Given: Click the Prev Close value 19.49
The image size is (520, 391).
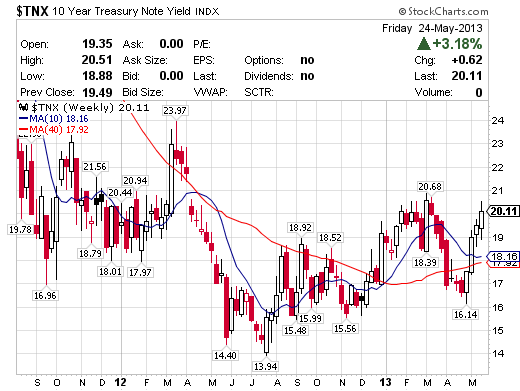Looking at the screenshot, I should pos(97,92).
